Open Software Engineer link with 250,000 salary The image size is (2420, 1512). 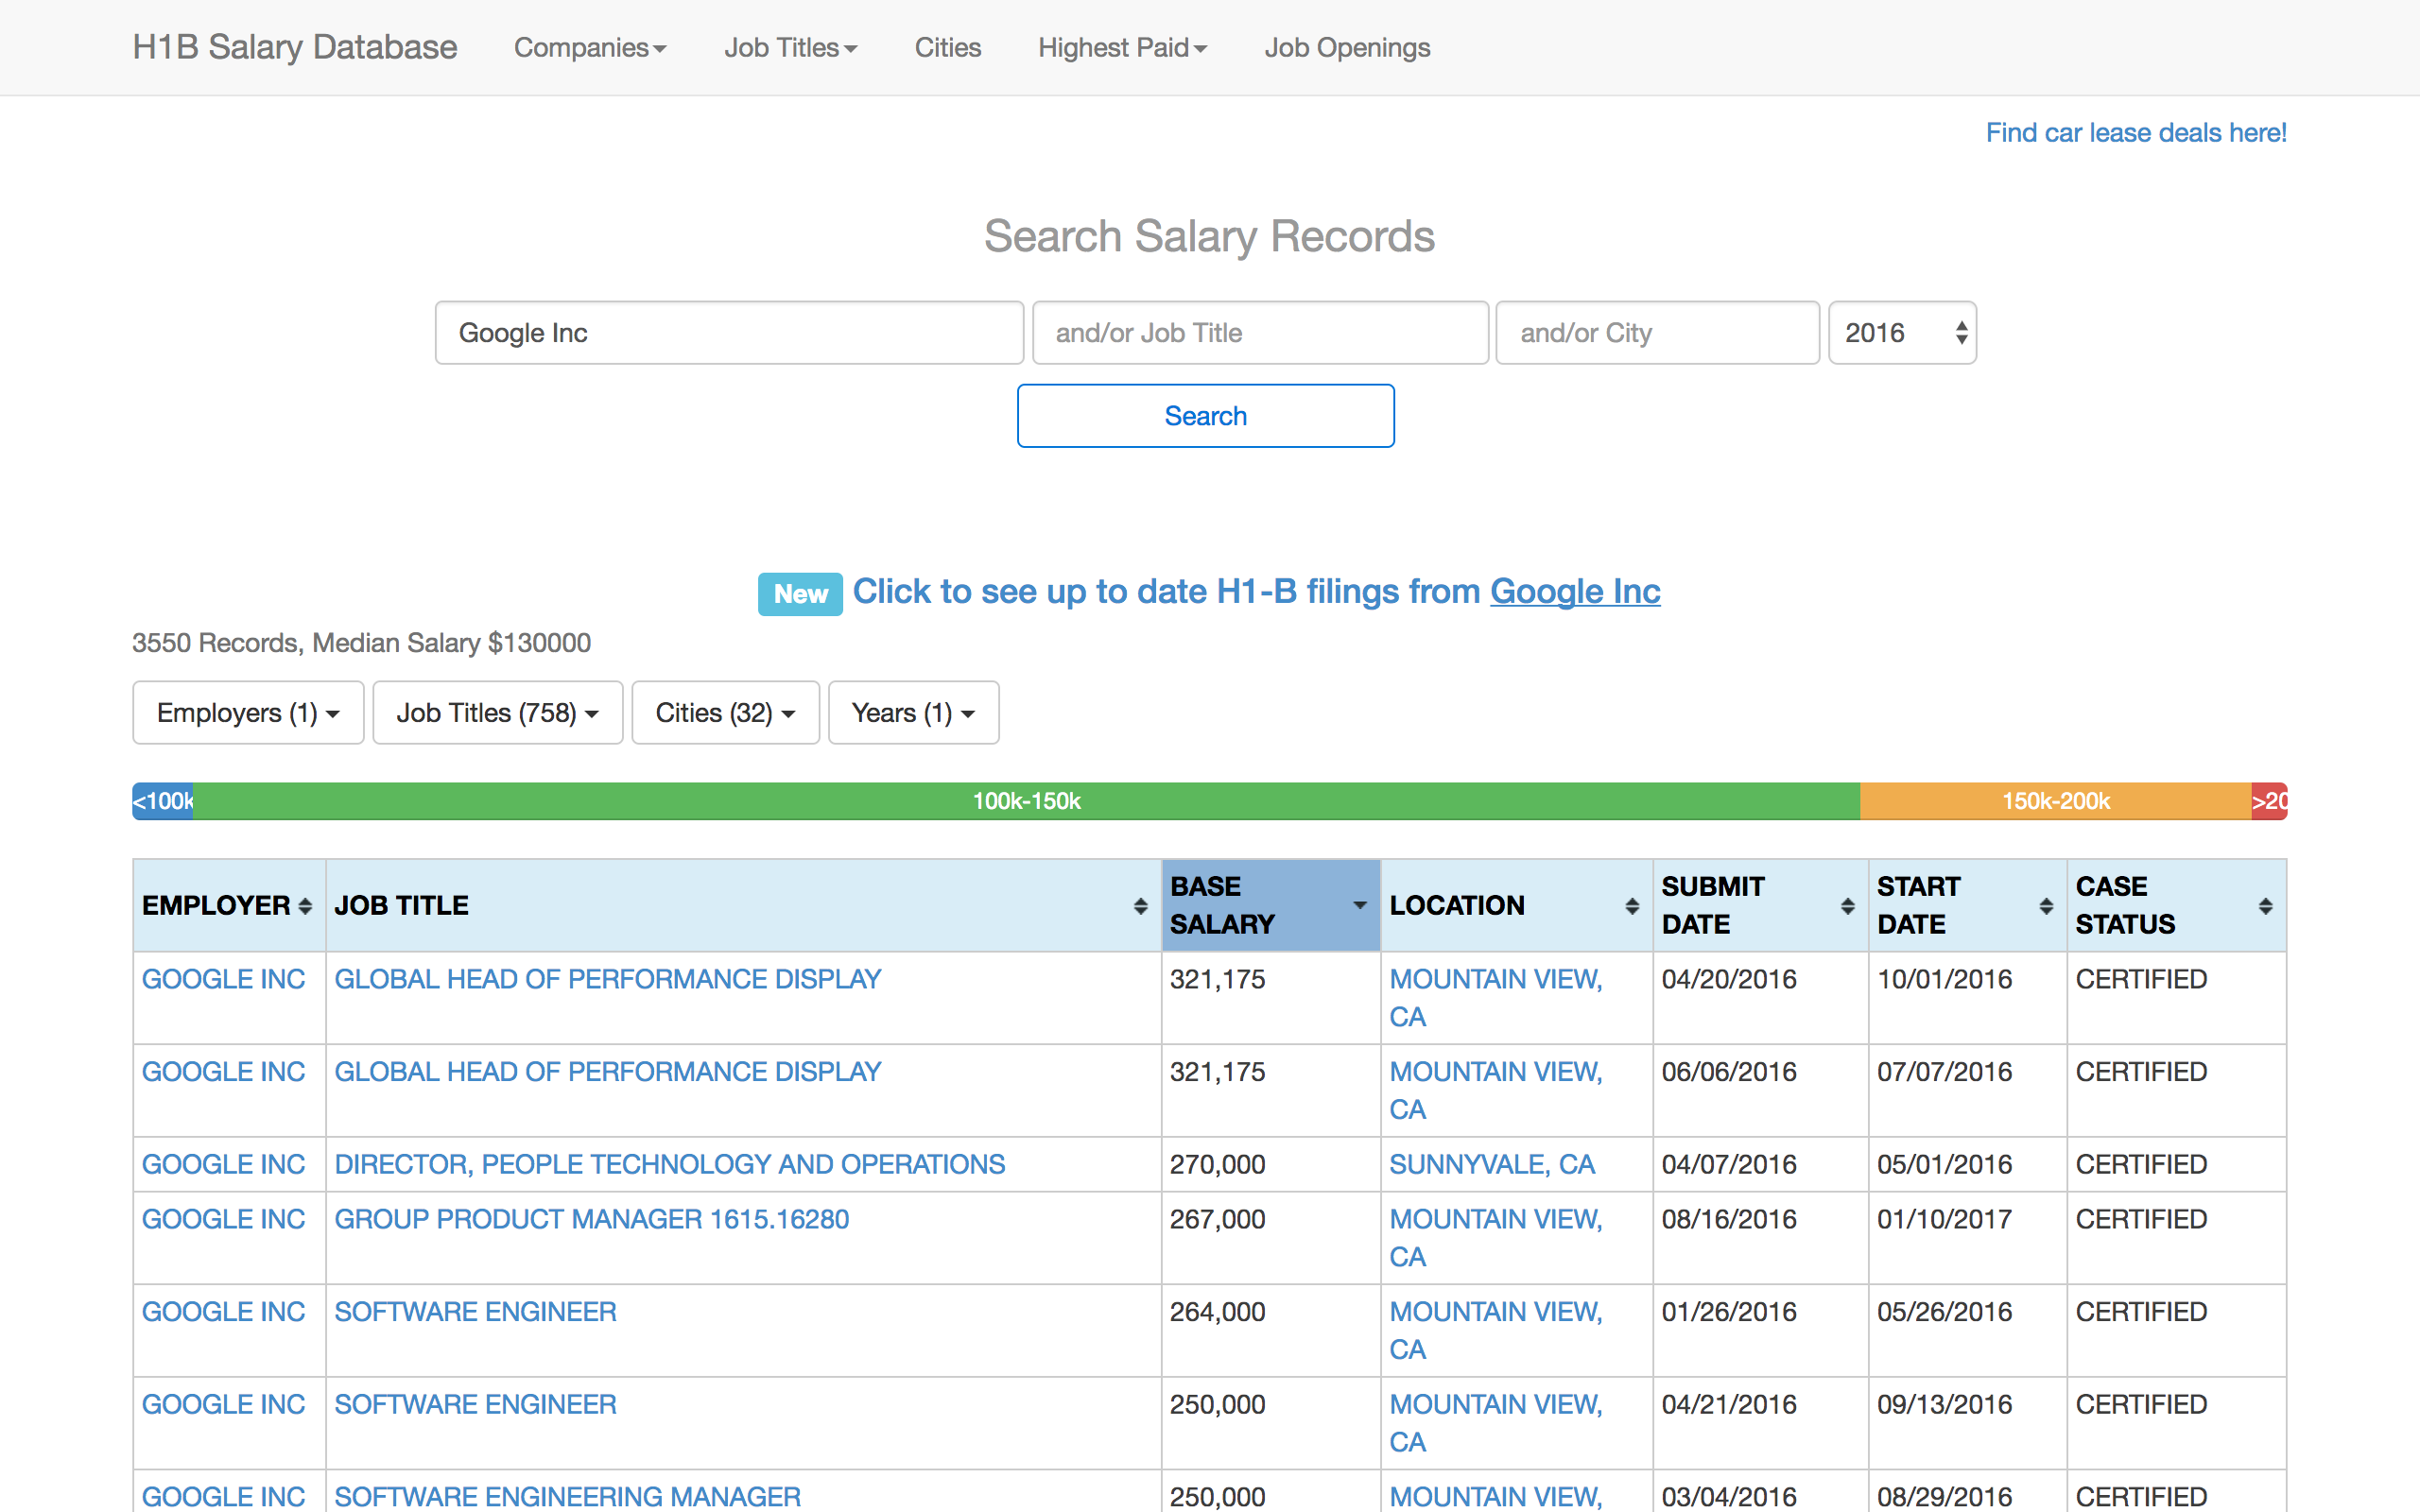click(x=475, y=1404)
